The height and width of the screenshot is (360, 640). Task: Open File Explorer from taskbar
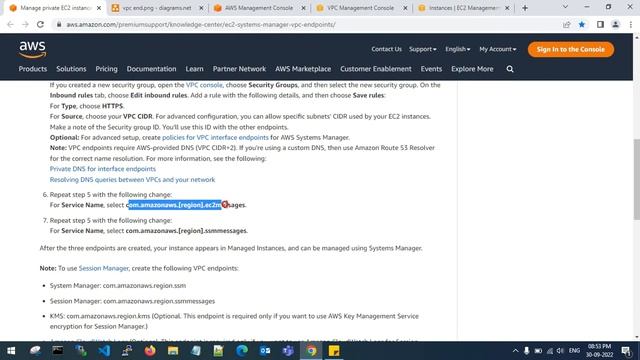click(173, 351)
